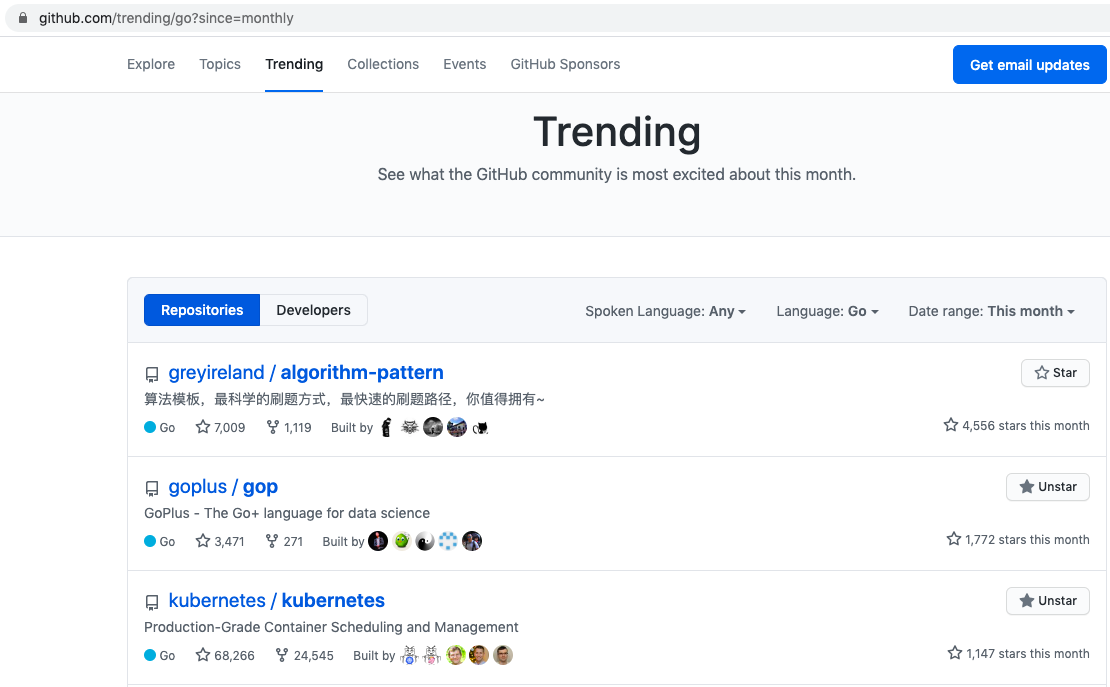Click first contributor avatar of goplus/gop
The width and height of the screenshot is (1110, 687).
point(378,541)
